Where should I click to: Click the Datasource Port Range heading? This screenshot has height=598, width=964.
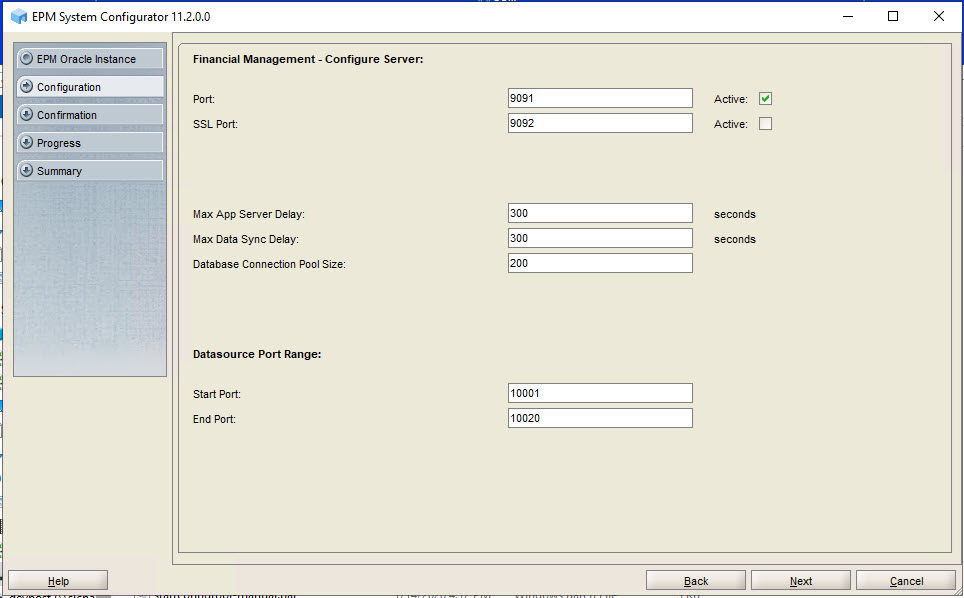pyautogui.click(x=257, y=355)
